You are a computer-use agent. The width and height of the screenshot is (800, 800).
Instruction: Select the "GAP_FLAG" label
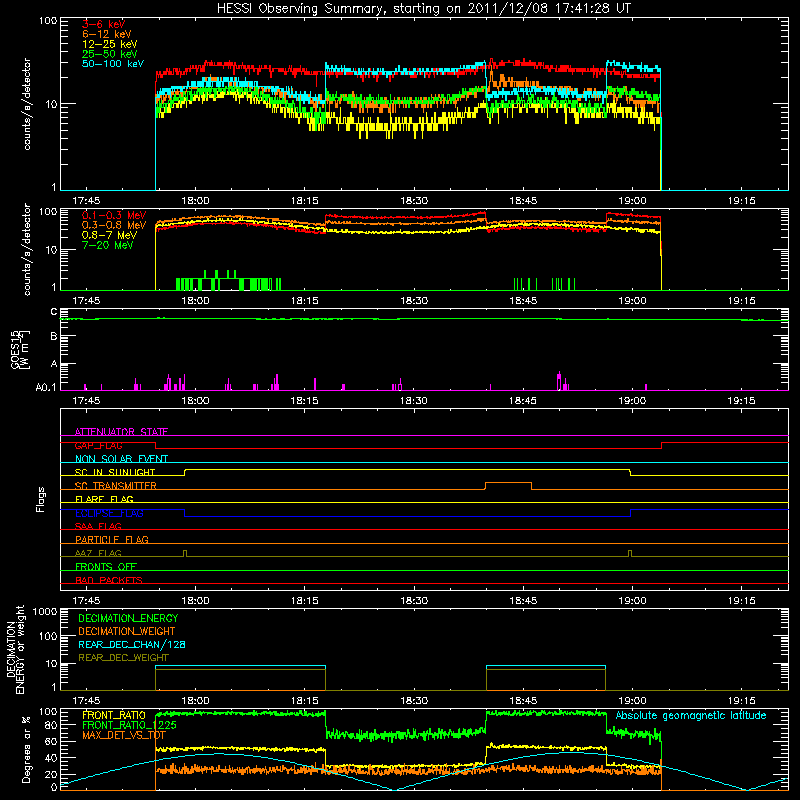98,445
